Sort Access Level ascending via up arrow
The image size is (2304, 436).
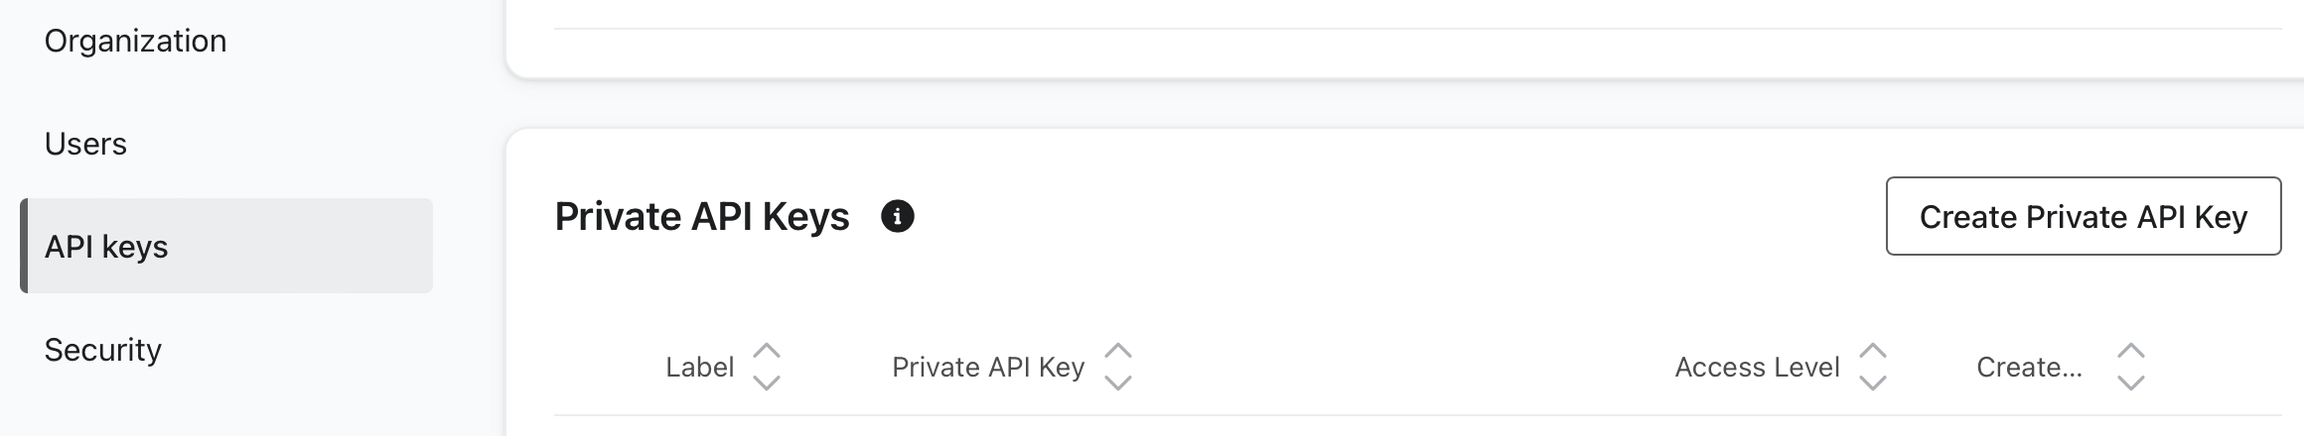point(1873,351)
